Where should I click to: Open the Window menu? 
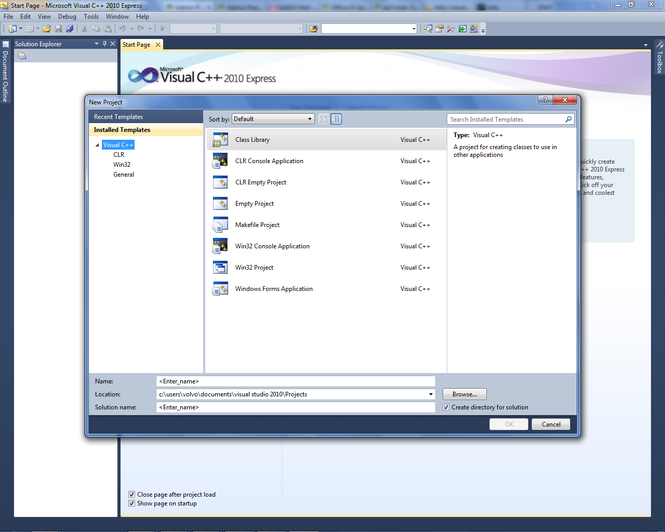coord(117,17)
